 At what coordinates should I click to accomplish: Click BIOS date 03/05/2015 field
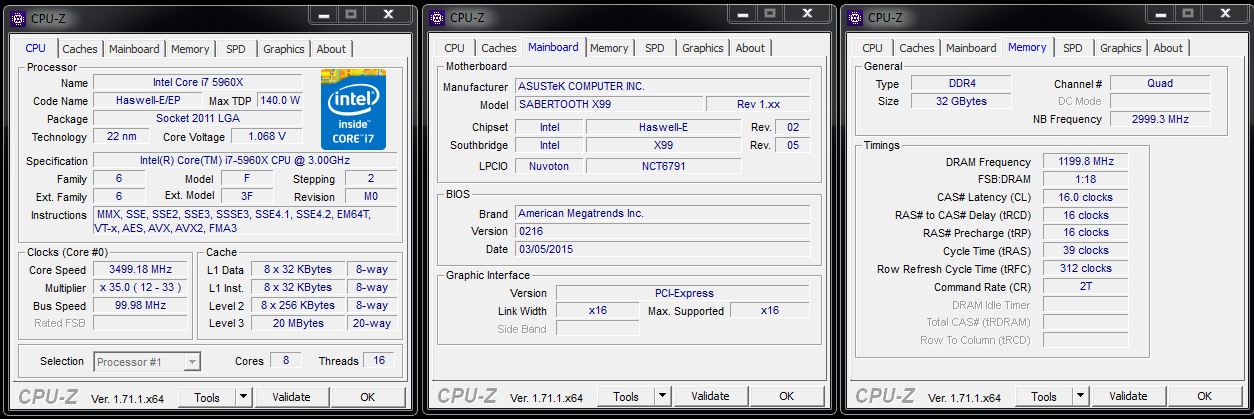(662, 250)
